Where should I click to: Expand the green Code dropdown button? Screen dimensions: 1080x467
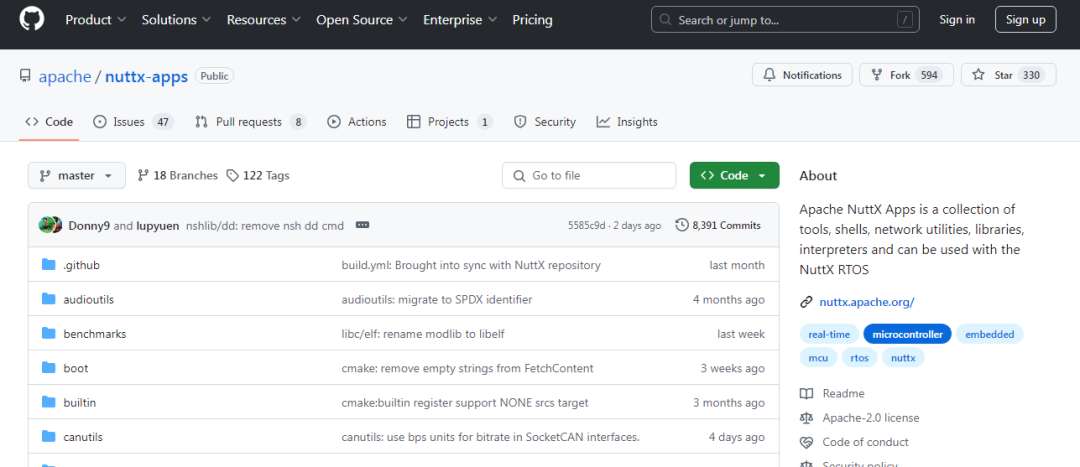pyautogui.click(x=734, y=175)
